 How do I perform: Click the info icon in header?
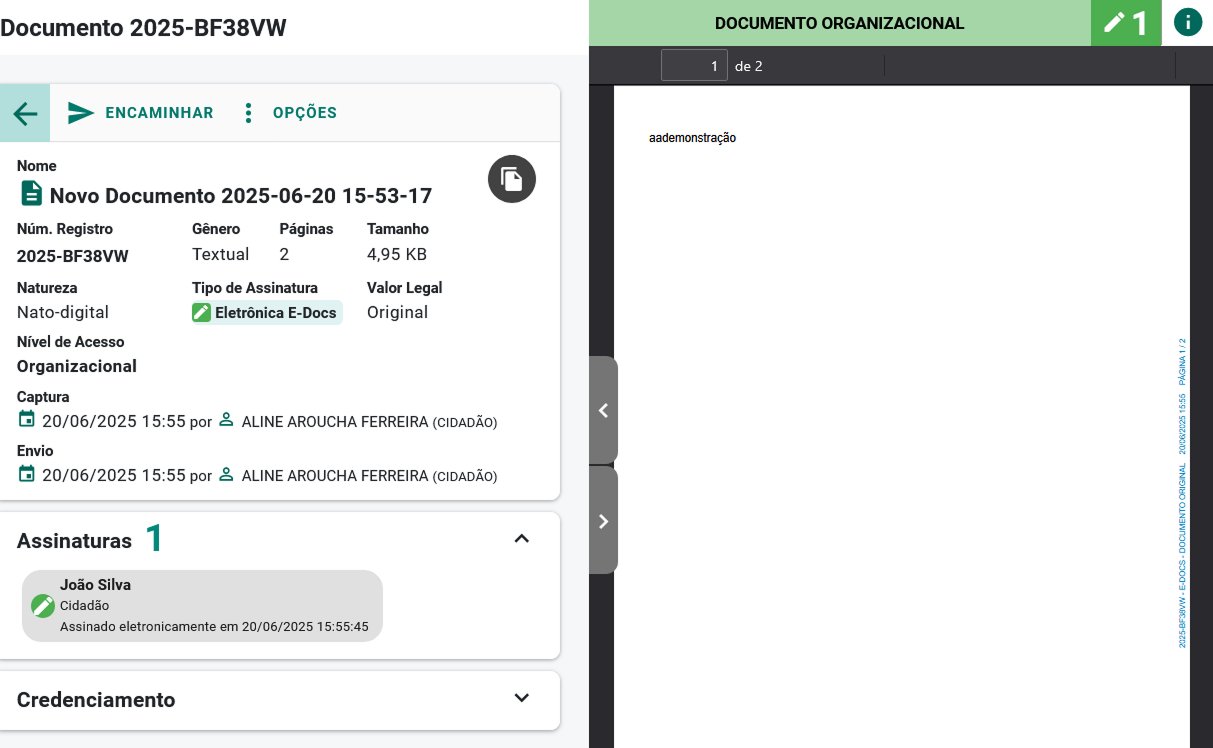pos(1187,22)
